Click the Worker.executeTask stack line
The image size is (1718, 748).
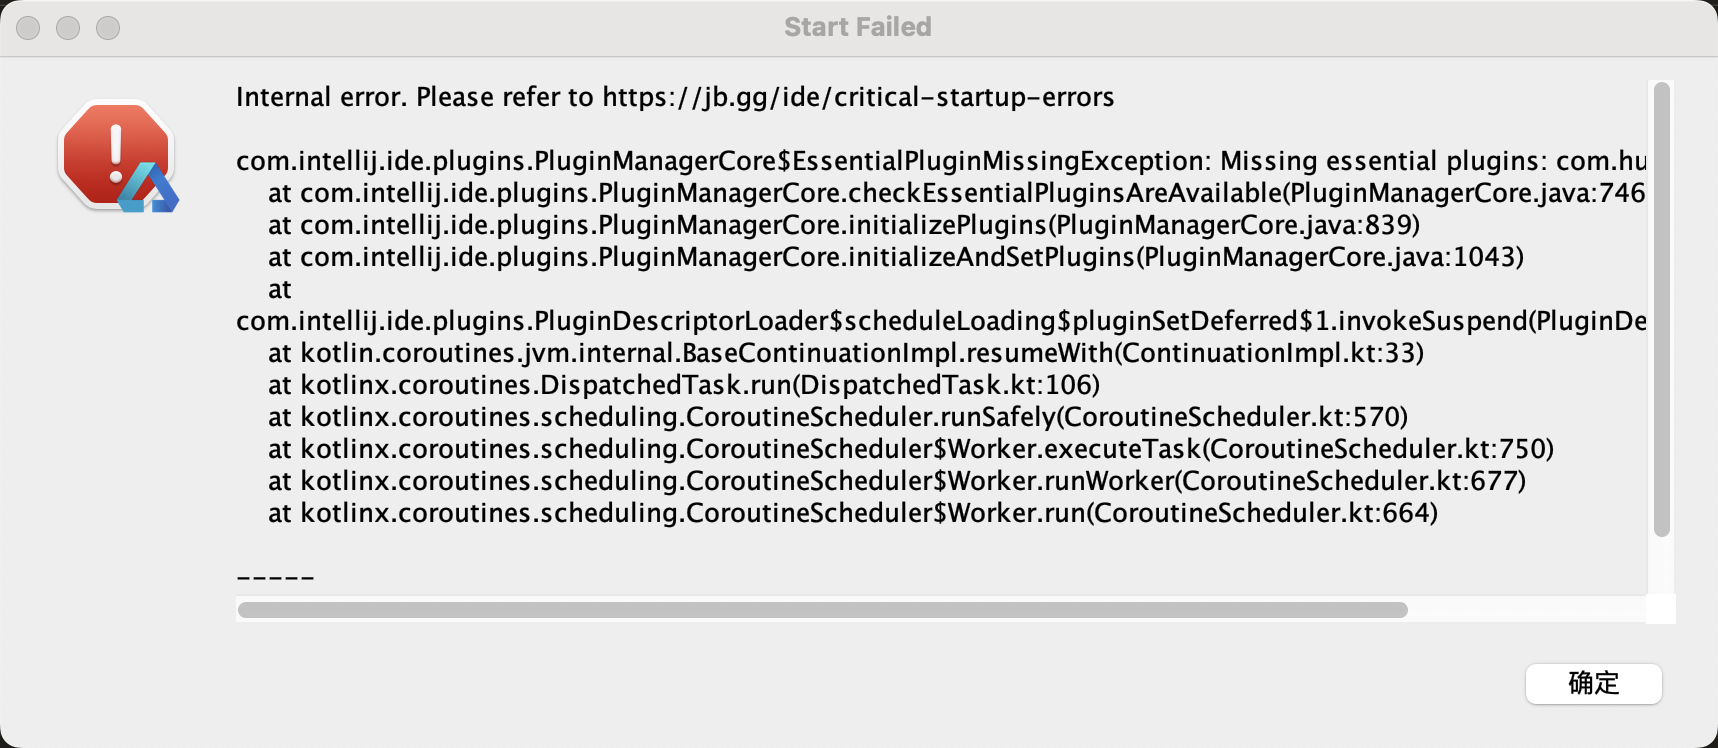click(911, 449)
